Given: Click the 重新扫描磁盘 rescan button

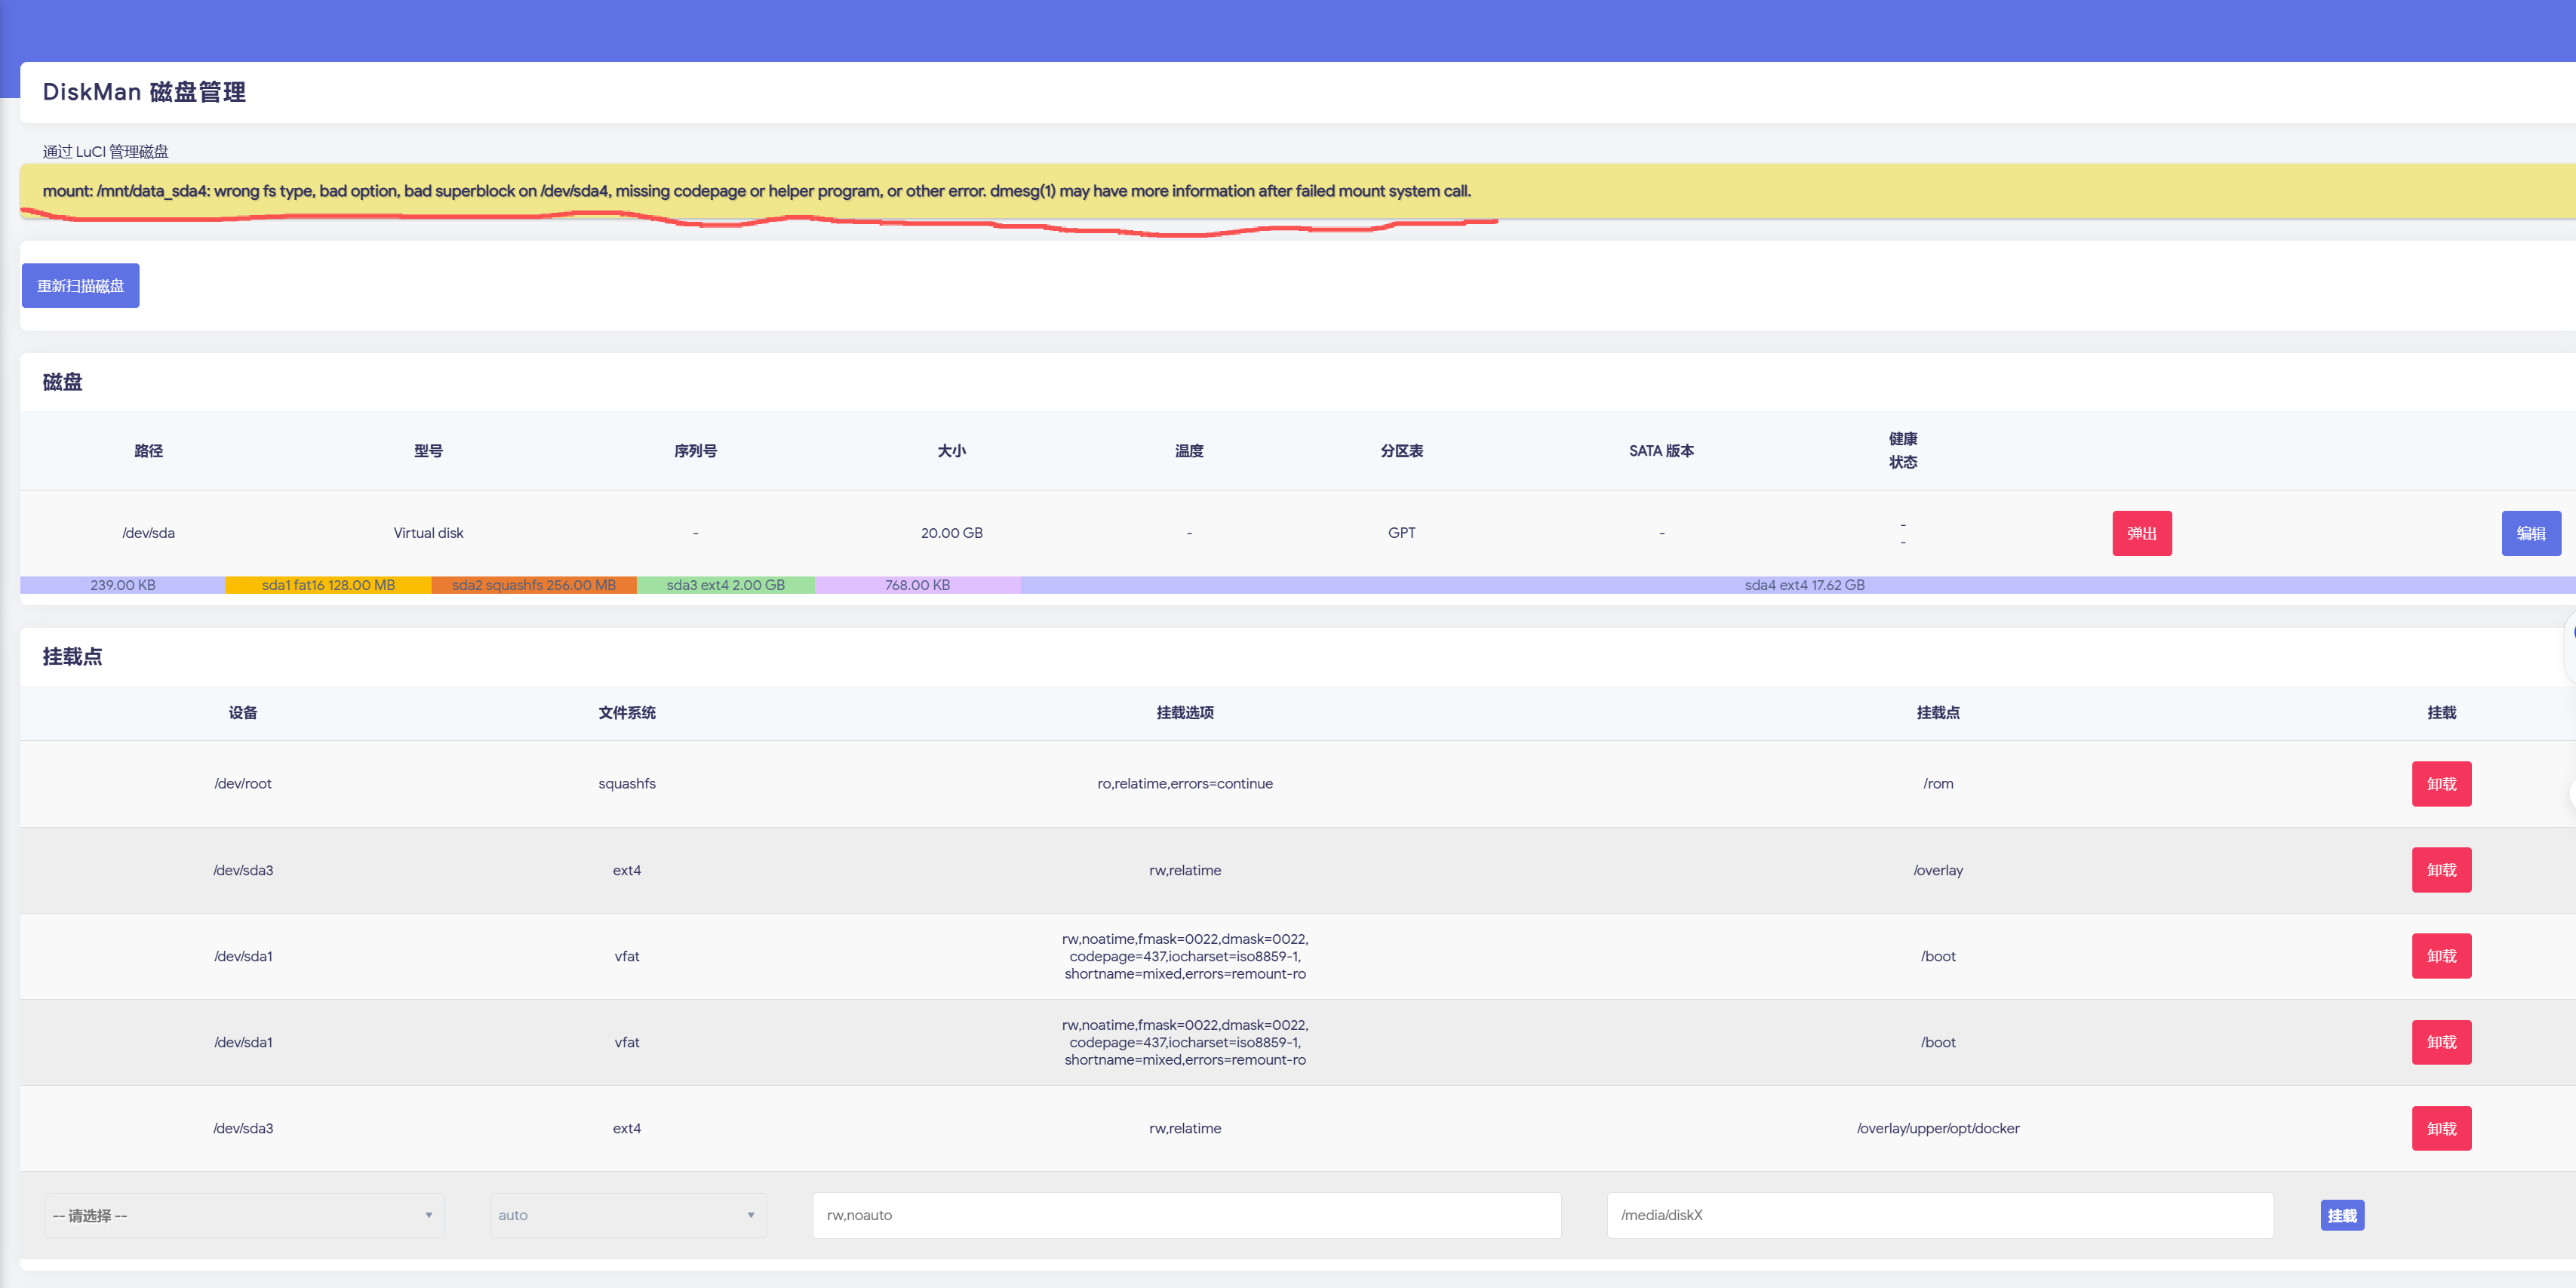Looking at the screenshot, I should pyautogui.click(x=80, y=286).
